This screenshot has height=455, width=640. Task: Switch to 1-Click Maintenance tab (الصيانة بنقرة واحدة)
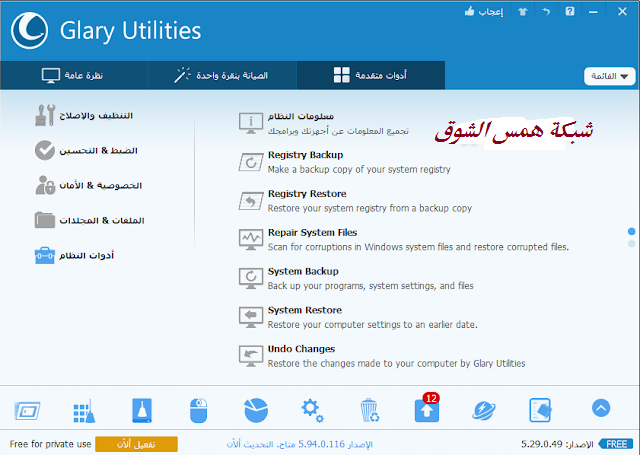tap(222, 75)
